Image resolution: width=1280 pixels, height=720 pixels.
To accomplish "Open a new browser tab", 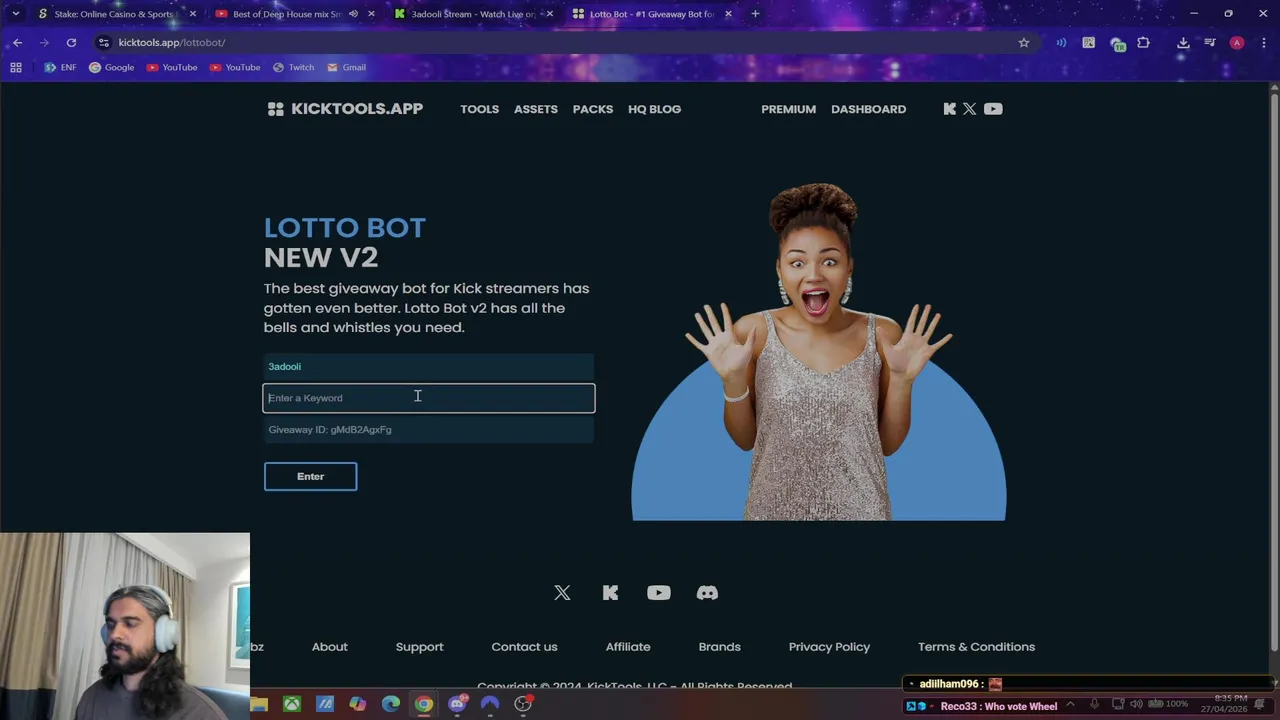I will click(x=755, y=14).
